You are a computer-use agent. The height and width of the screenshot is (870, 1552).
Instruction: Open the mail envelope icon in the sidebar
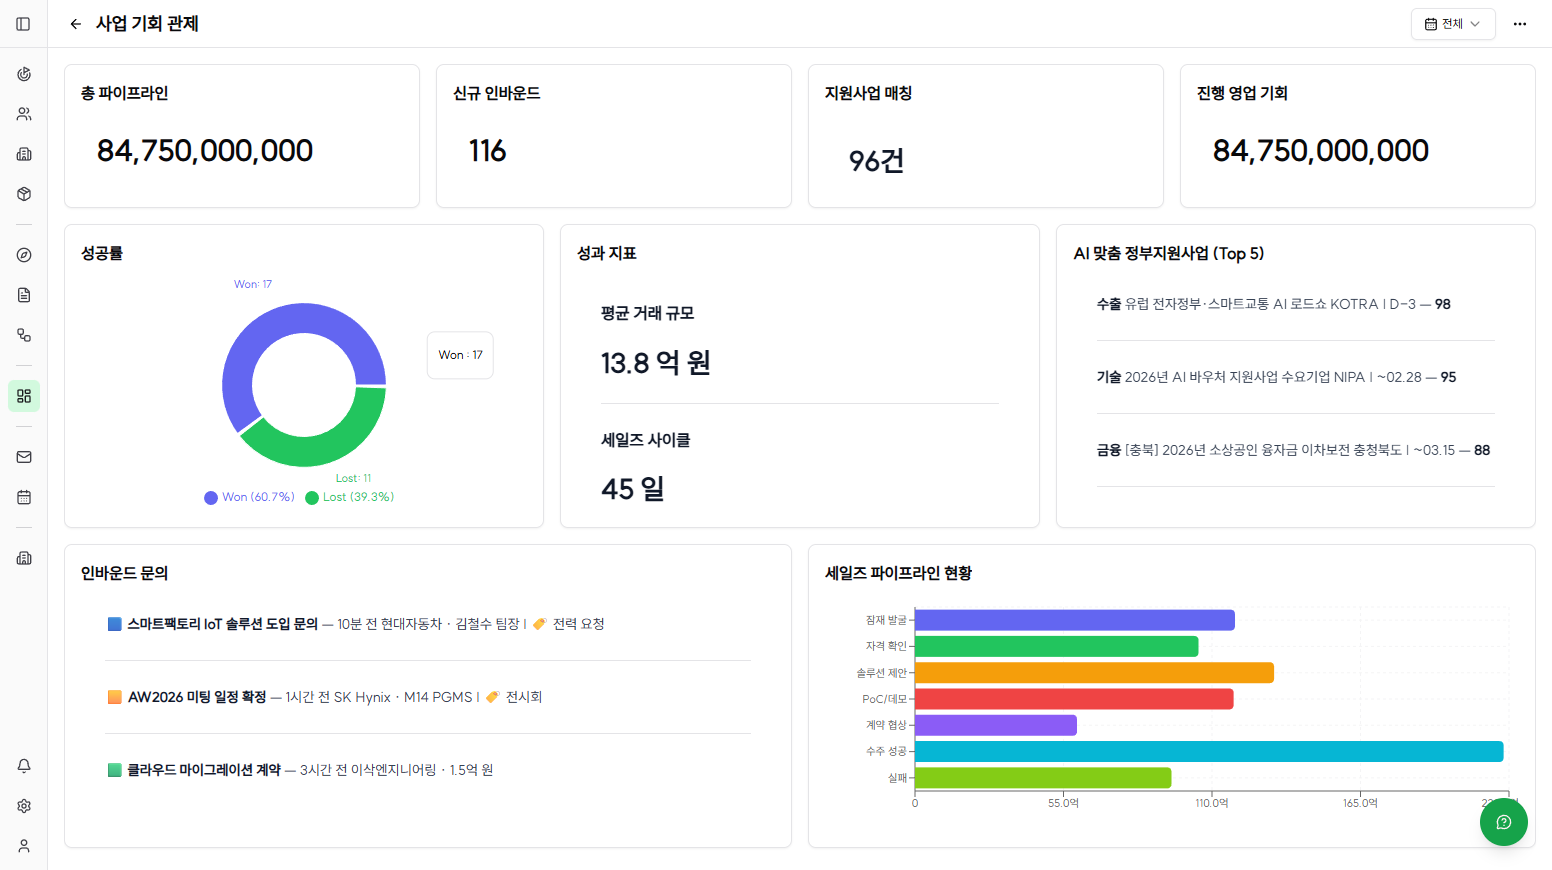23,456
